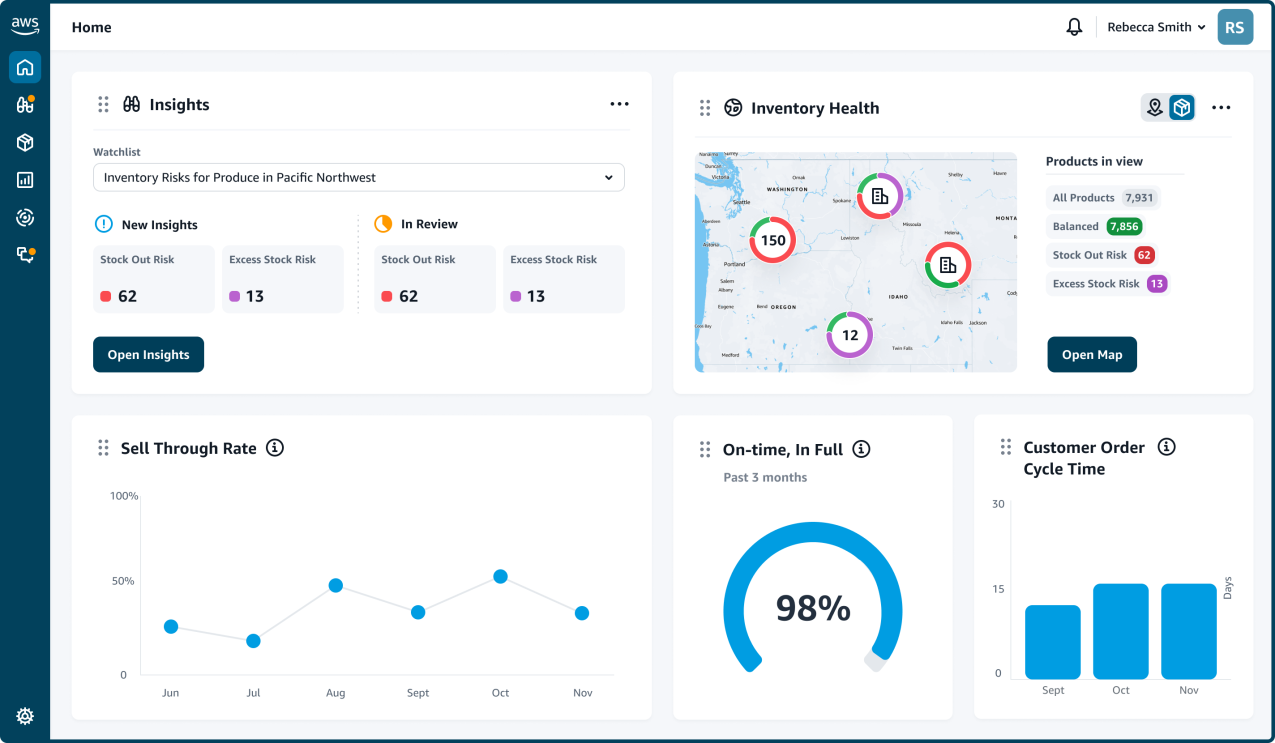
Task: Click the Open Map button
Action: (1092, 355)
